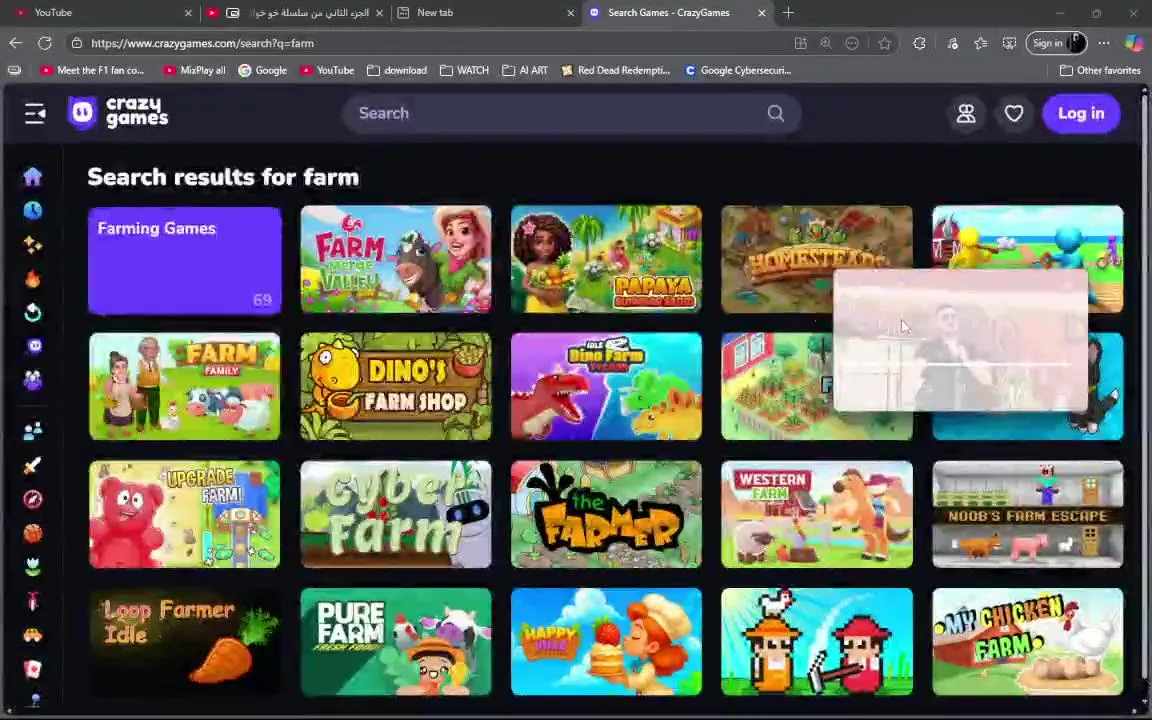Open the Cyber Farm game
The height and width of the screenshot is (720, 1152).
coord(395,514)
